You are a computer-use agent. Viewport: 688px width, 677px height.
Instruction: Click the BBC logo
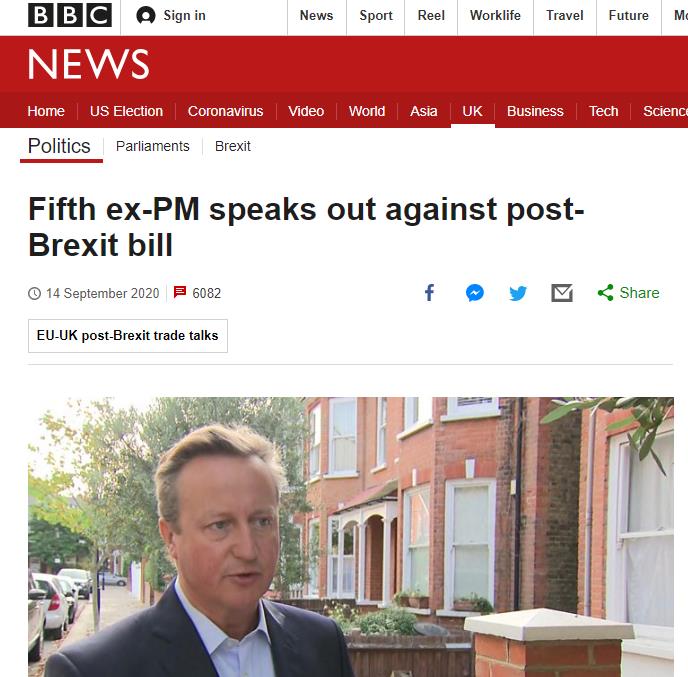click(70, 15)
